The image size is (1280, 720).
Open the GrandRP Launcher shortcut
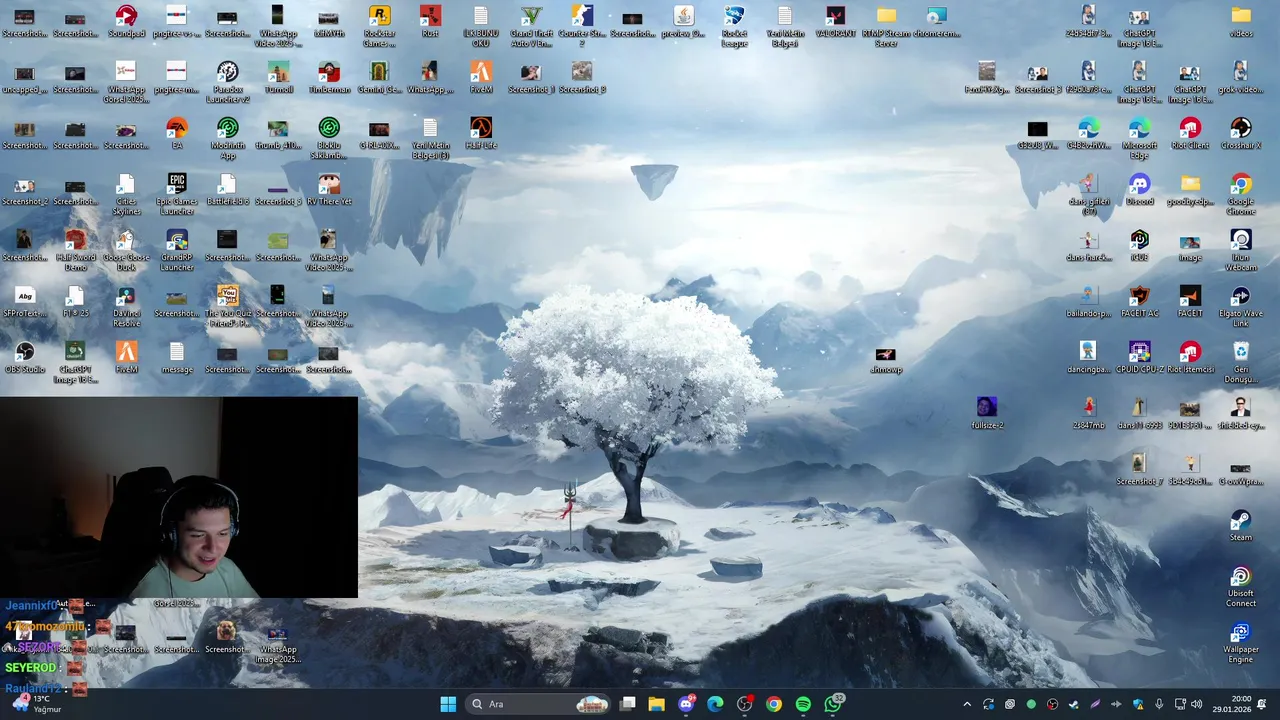[177, 250]
